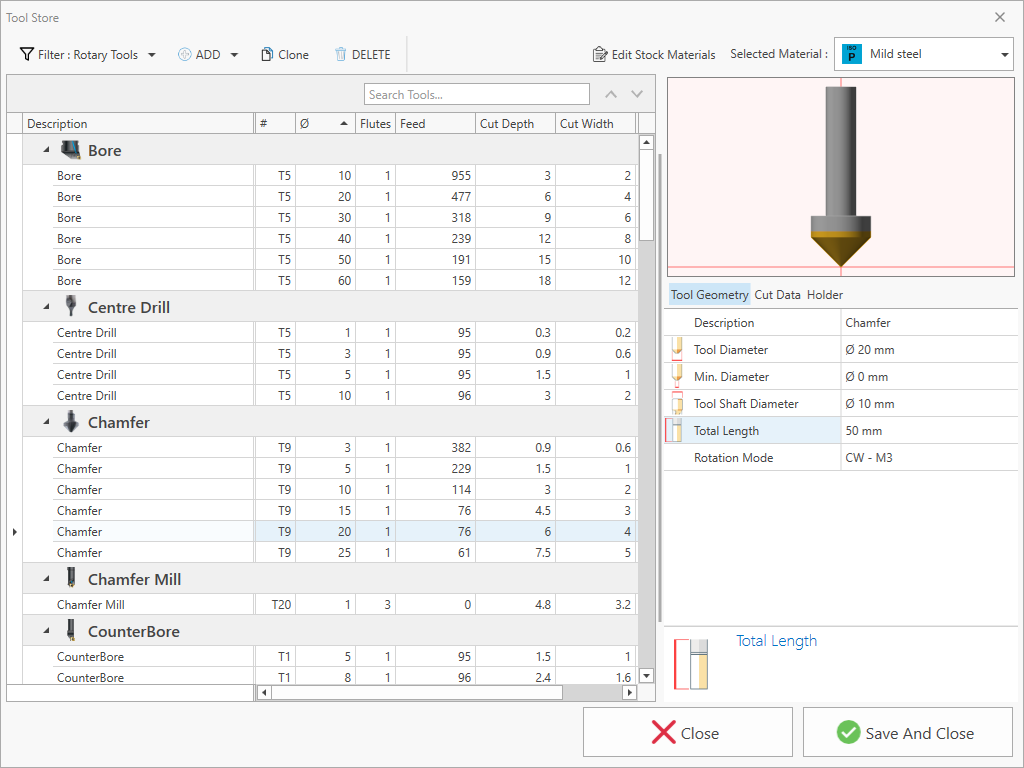1024x768 pixels.
Task: Click the DELETE trash icon
Action: click(x=341, y=55)
